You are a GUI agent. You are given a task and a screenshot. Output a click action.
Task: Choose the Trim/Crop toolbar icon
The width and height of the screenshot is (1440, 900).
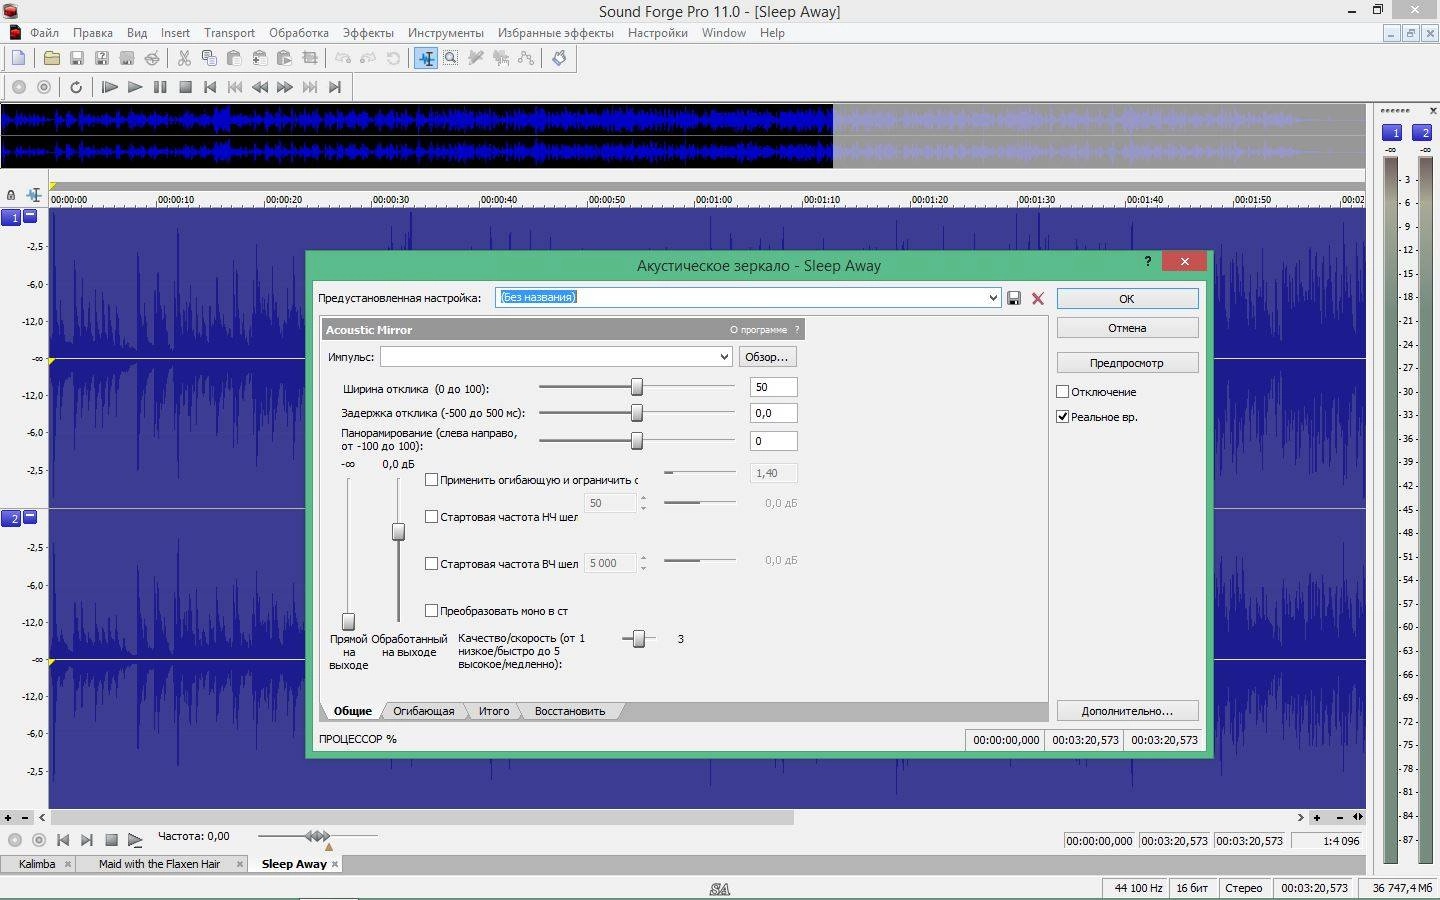coord(309,58)
